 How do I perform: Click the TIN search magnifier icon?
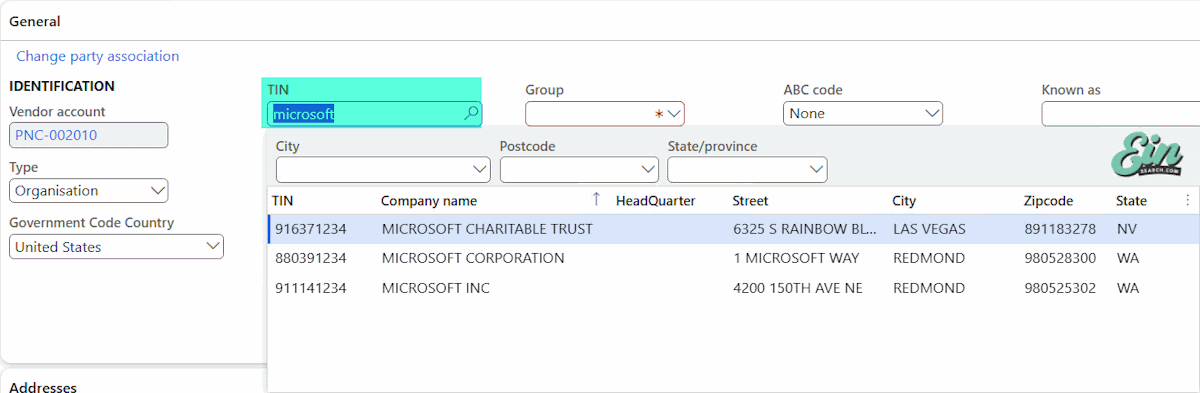471,114
